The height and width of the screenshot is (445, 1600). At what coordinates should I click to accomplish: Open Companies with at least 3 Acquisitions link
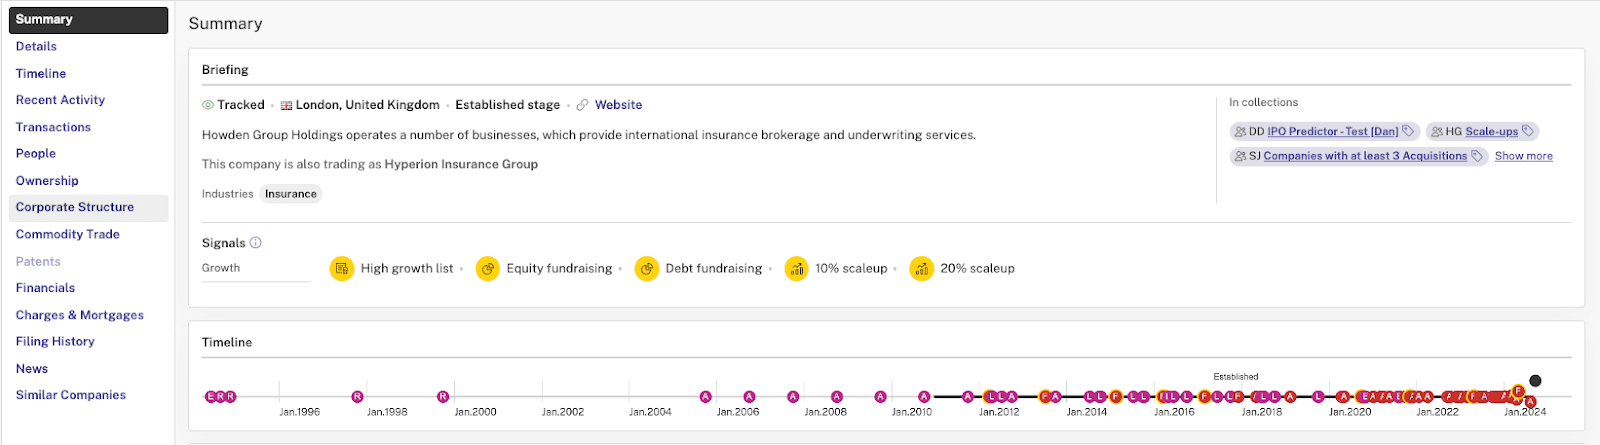[1365, 156]
